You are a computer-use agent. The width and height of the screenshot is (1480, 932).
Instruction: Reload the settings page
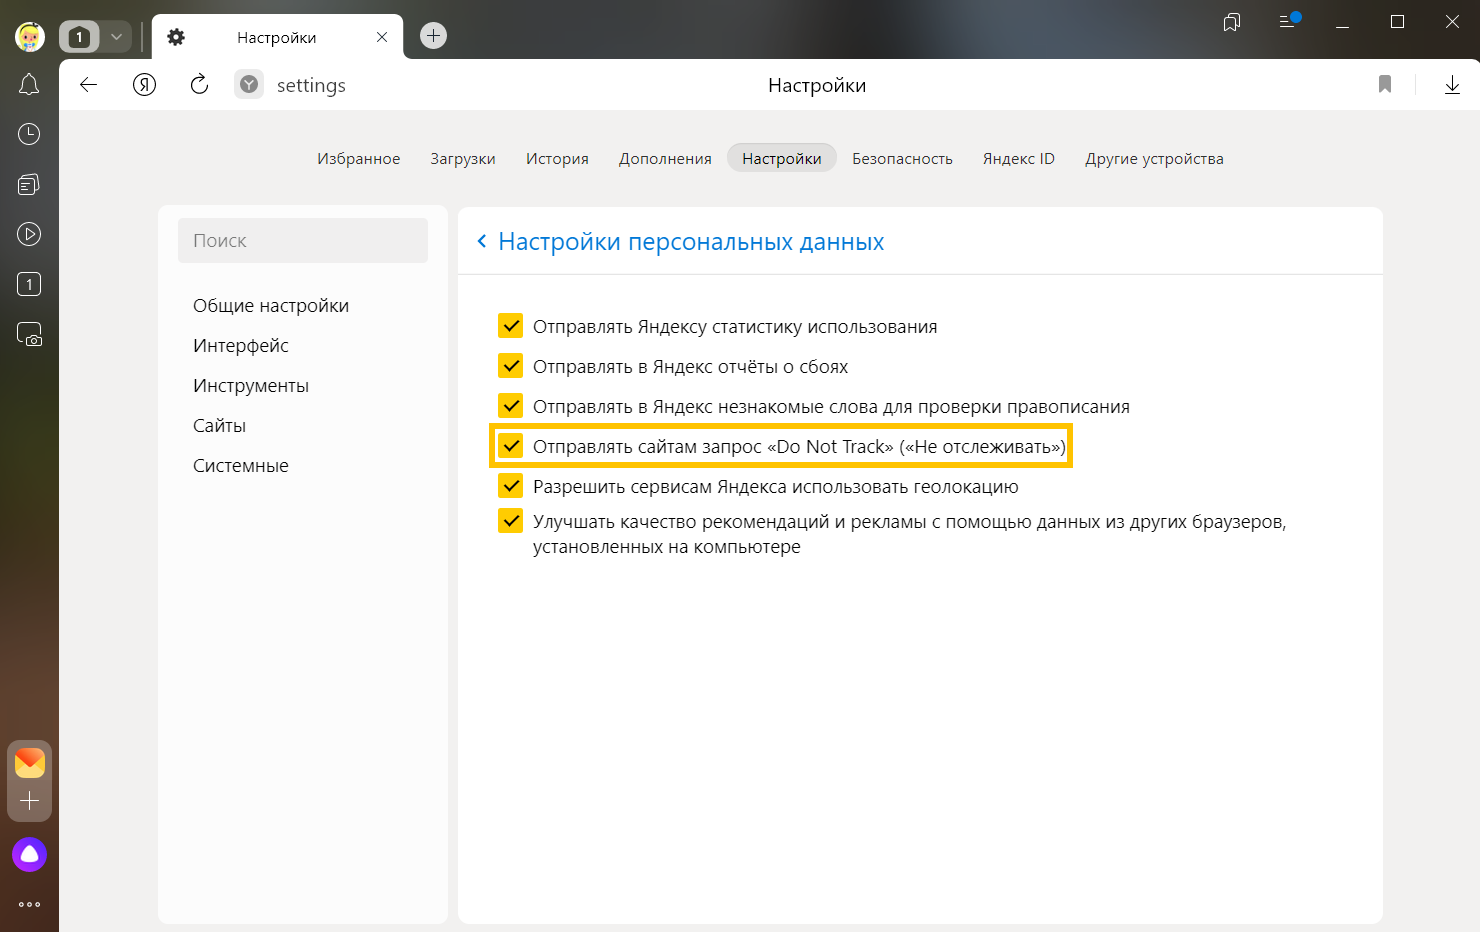[x=199, y=85]
